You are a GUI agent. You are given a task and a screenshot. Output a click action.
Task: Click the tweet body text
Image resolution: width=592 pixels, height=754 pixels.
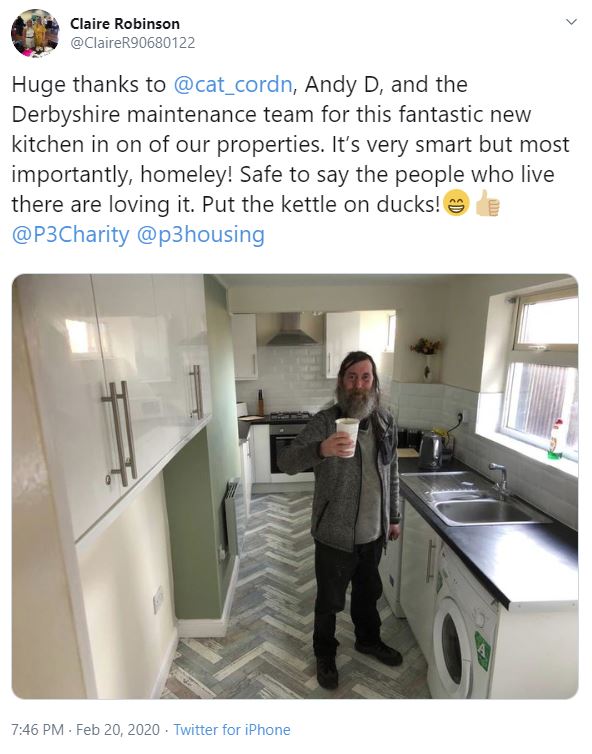290,159
